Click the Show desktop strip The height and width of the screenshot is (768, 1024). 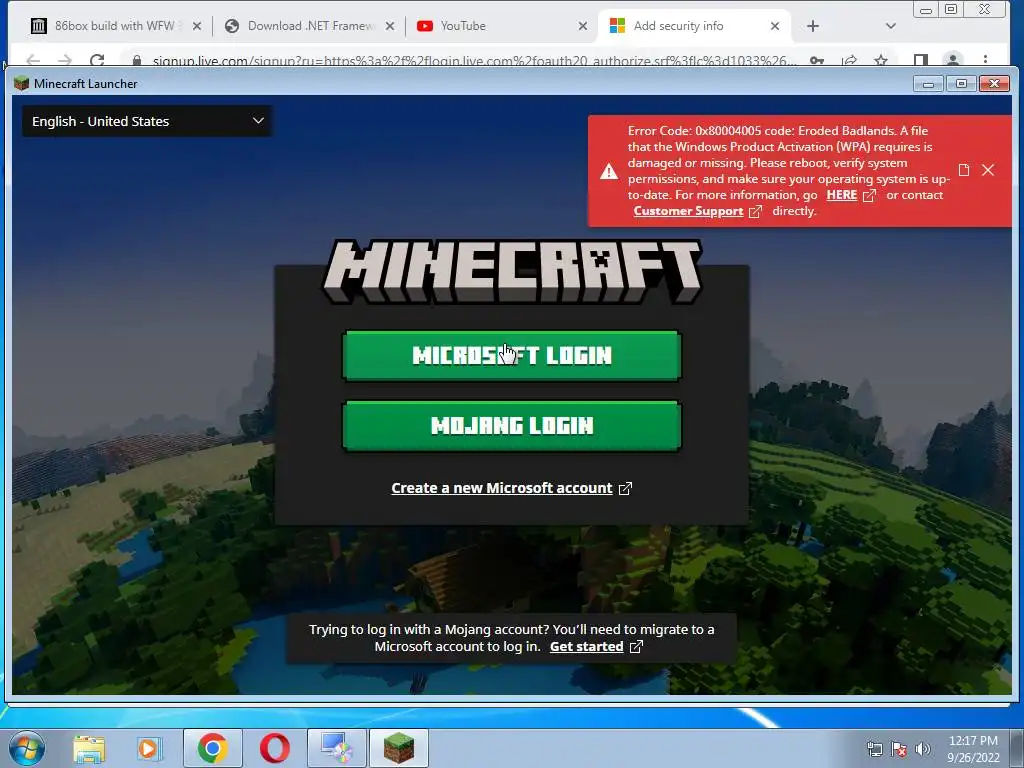coord(1017,748)
